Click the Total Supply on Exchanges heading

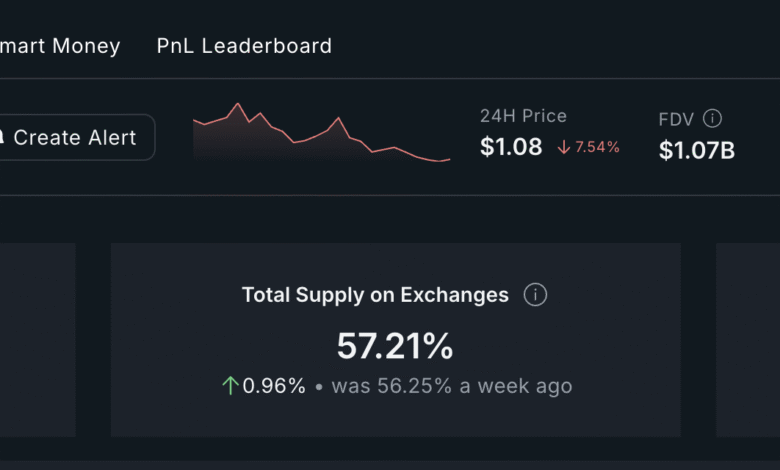(375, 295)
